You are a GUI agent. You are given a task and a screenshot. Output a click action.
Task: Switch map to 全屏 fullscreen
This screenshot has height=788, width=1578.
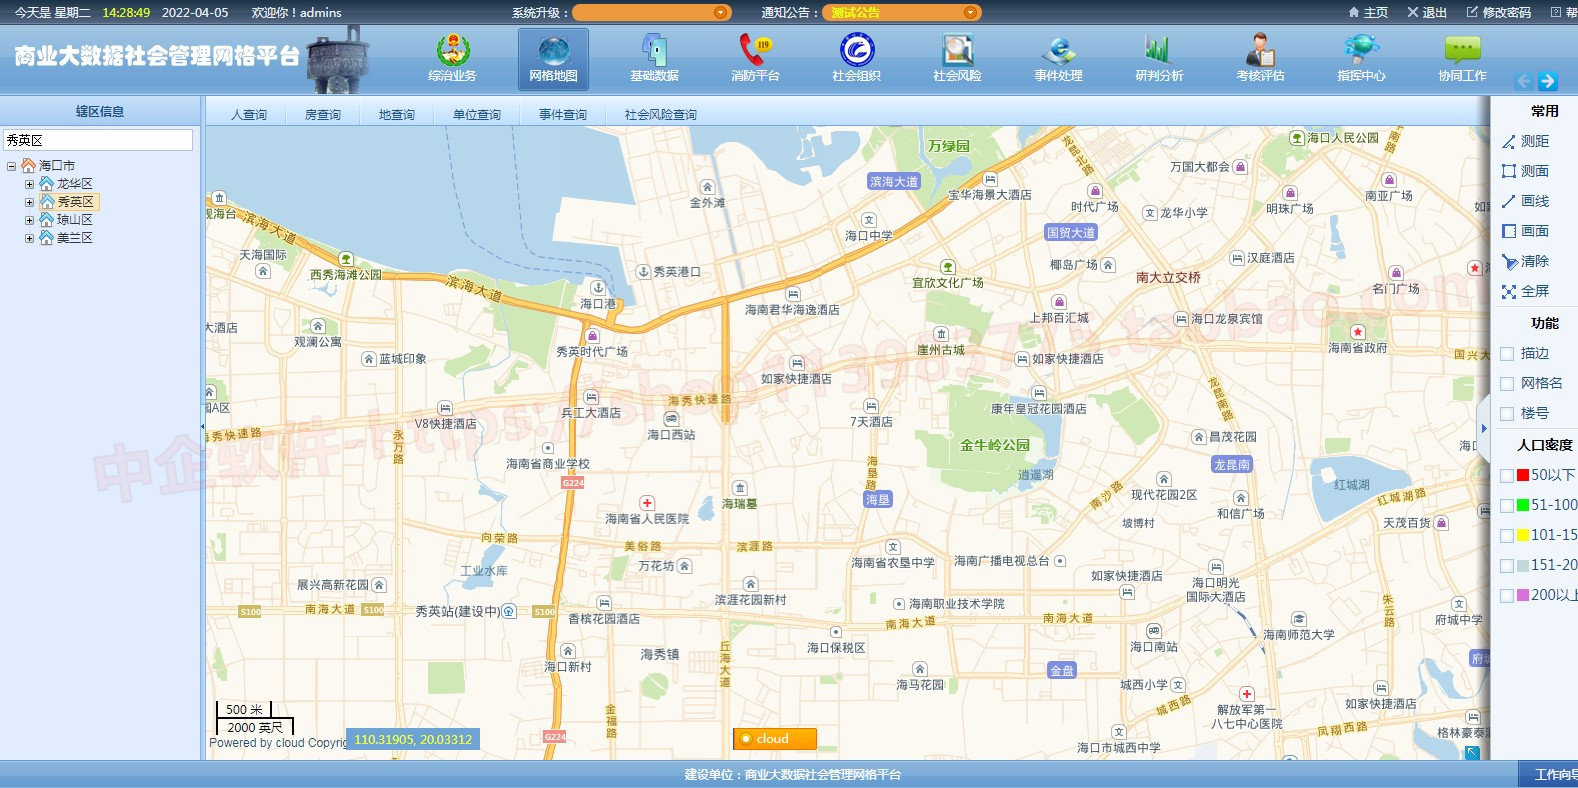[x=1526, y=291]
